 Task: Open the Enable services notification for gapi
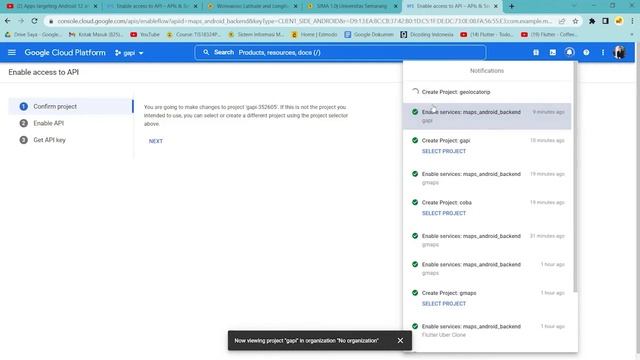tap(487, 116)
